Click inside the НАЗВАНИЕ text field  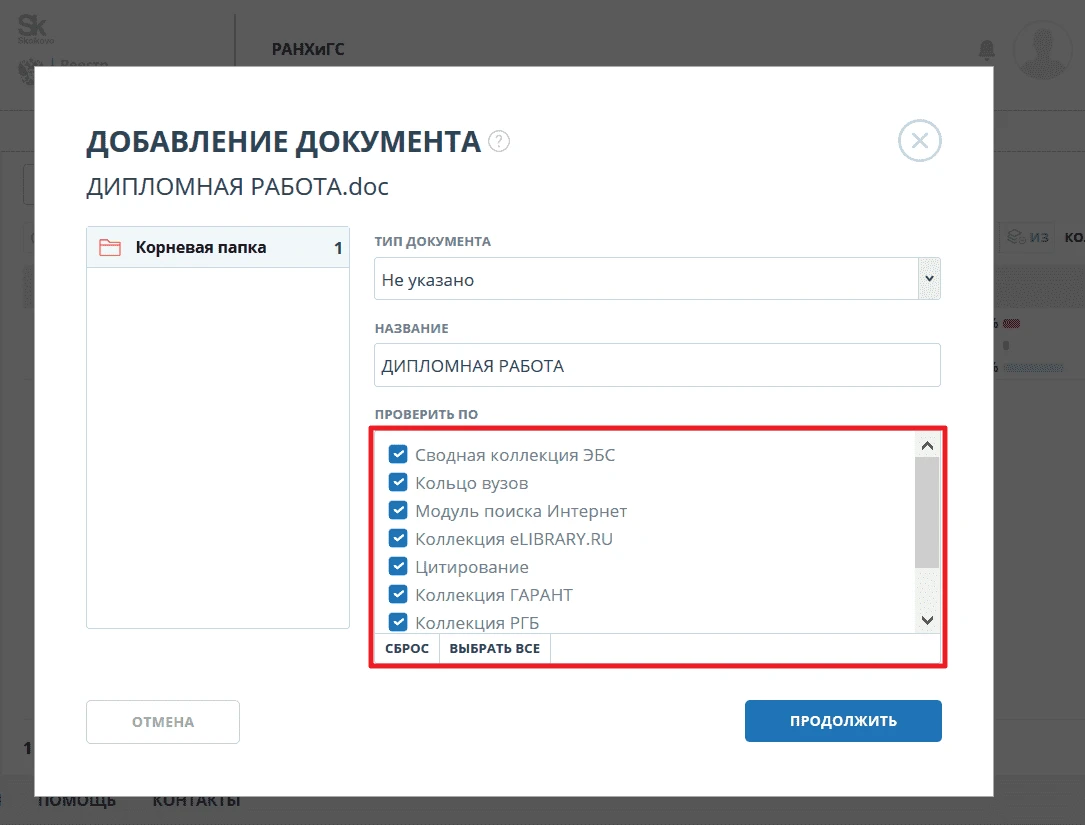click(x=657, y=365)
